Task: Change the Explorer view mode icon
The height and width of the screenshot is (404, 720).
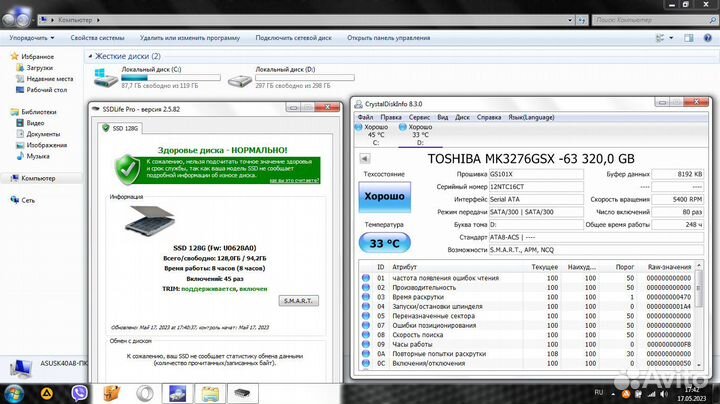Action: click(660, 38)
